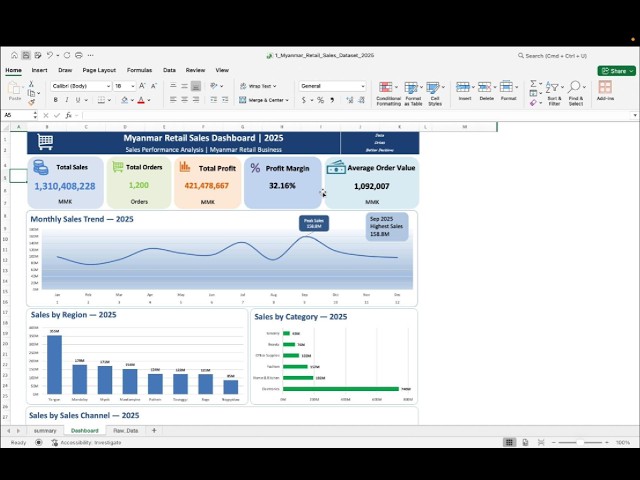Open Conditional Formatting dropdown
Viewport: 640px width, 480px height.
(388, 93)
